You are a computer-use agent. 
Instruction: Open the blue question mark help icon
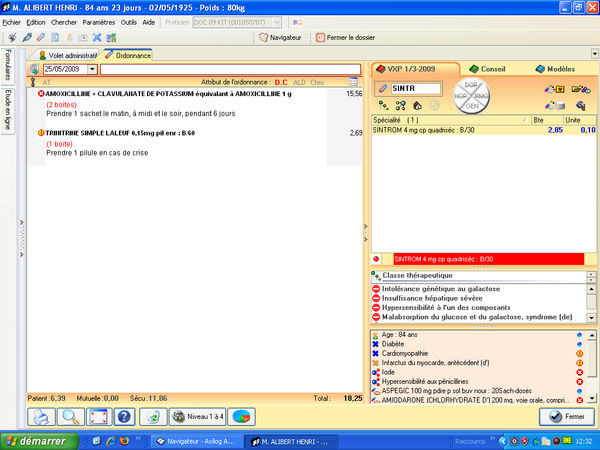tap(124, 416)
